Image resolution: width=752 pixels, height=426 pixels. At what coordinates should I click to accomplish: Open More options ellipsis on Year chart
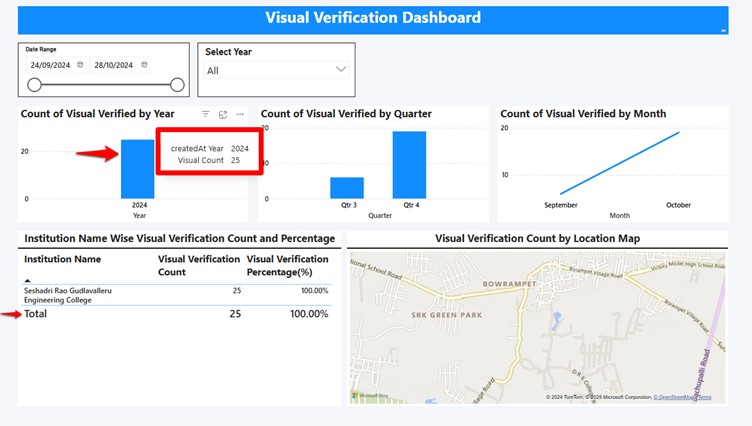click(240, 115)
